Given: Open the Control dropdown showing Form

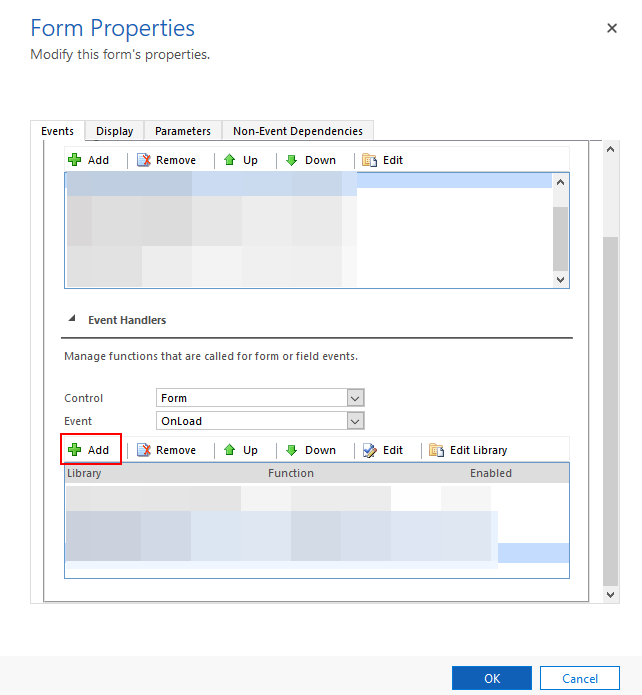Looking at the screenshot, I should (x=260, y=398).
